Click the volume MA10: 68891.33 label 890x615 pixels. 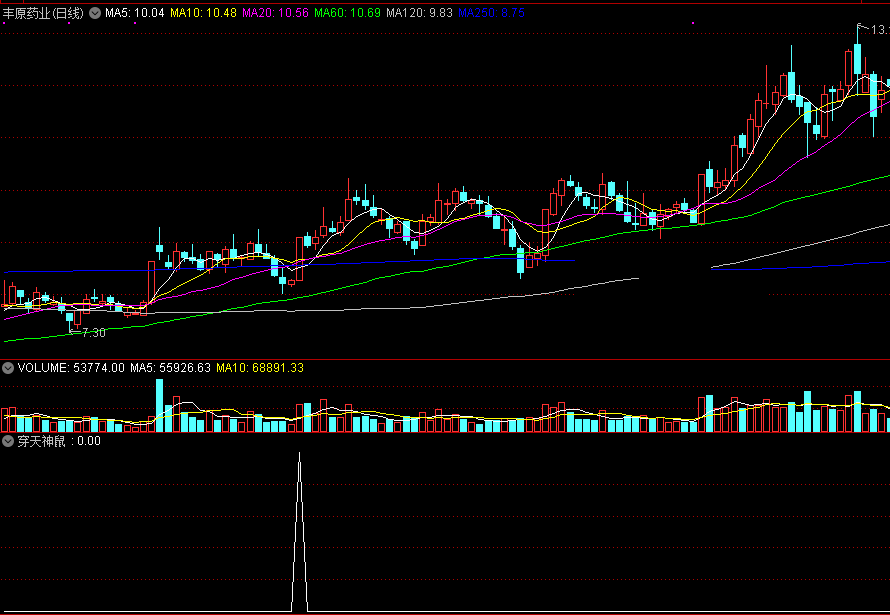[x=260, y=368]
